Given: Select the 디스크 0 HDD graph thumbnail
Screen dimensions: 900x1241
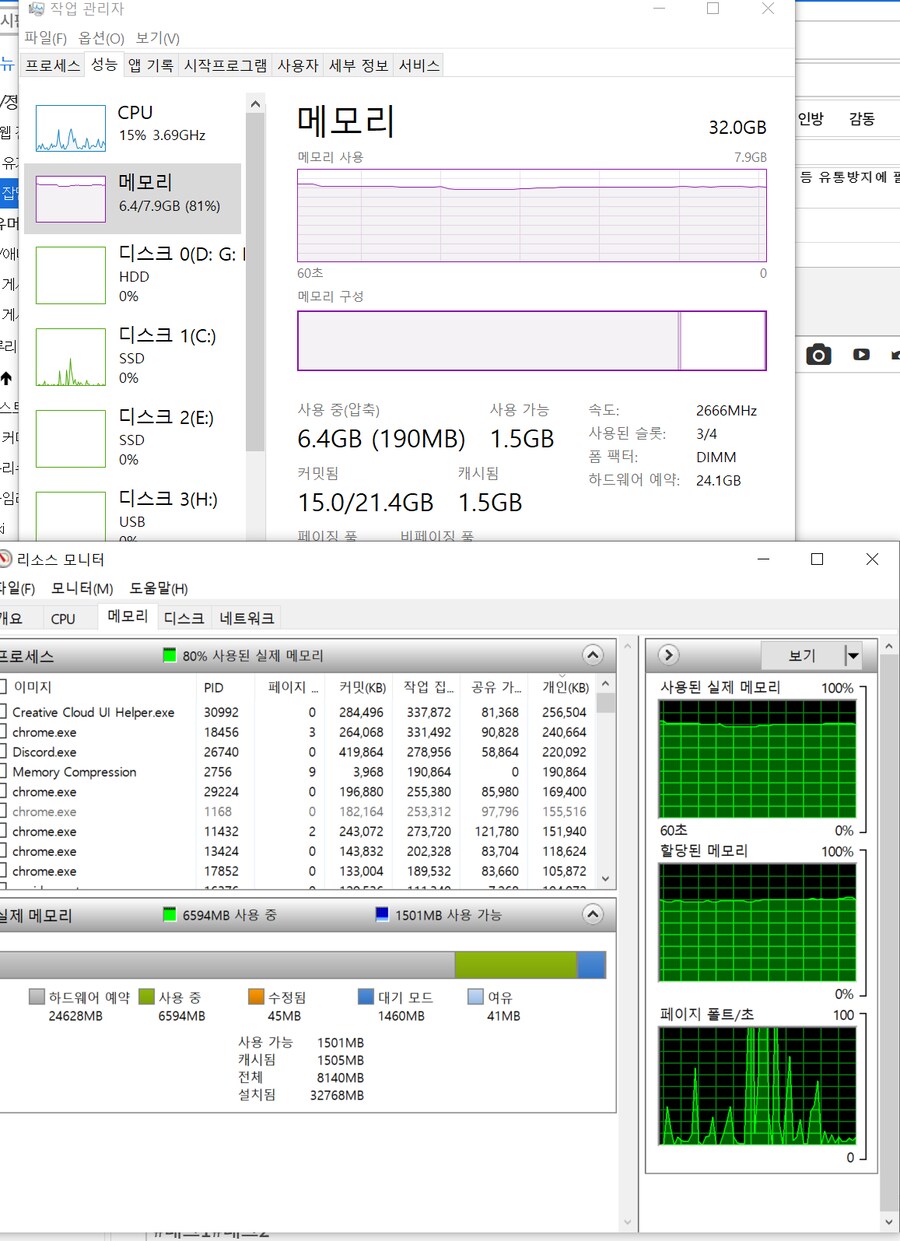Looking at the screenshot, I should [x=71, y=275].
